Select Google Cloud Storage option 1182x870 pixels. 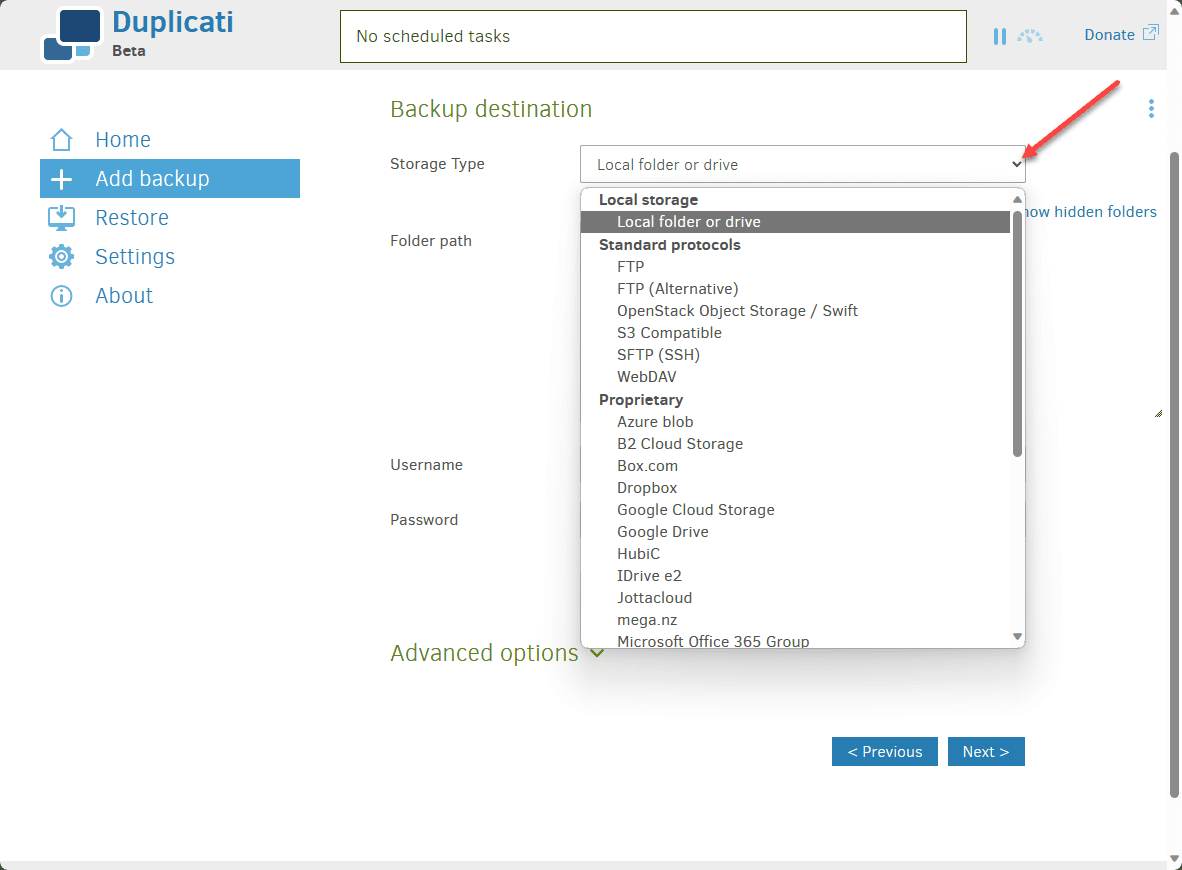point(795,510)
